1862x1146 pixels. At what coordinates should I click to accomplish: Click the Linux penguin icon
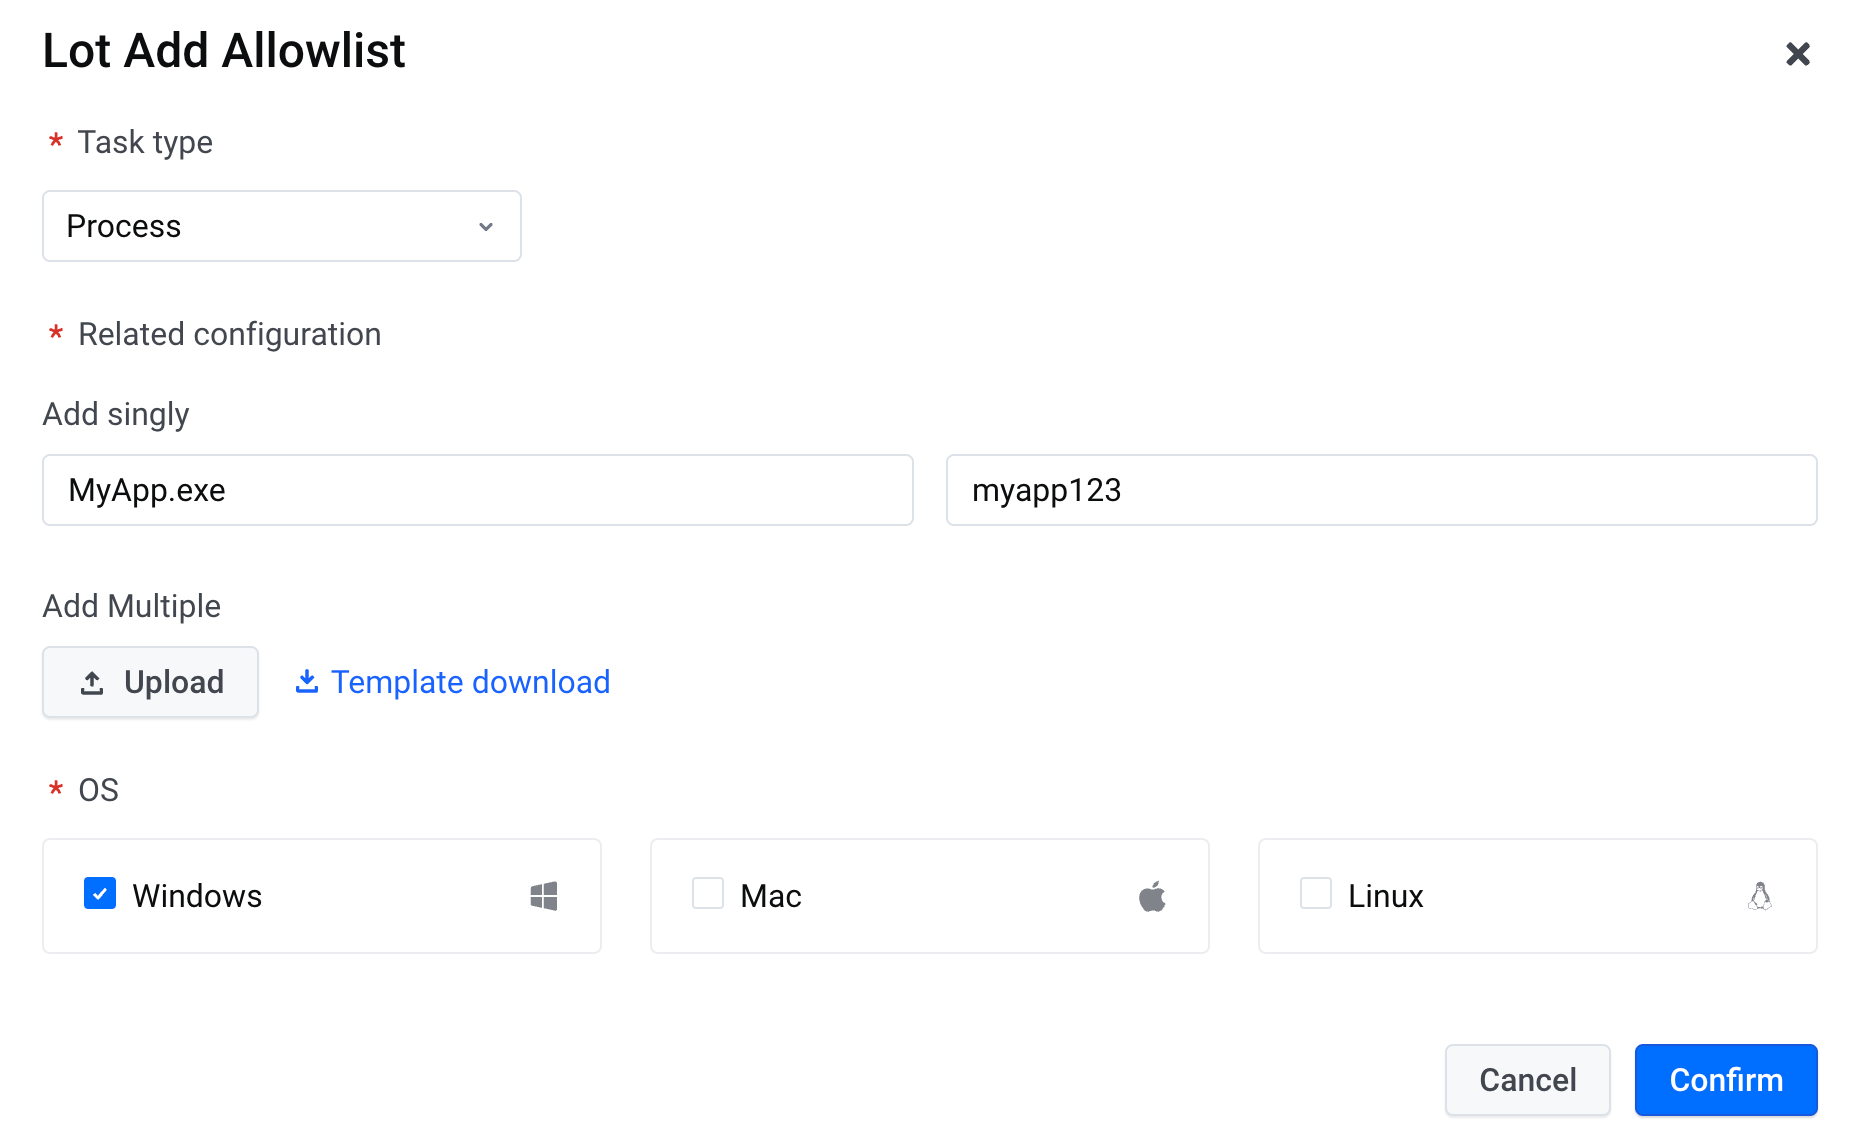click(1760, 896)
